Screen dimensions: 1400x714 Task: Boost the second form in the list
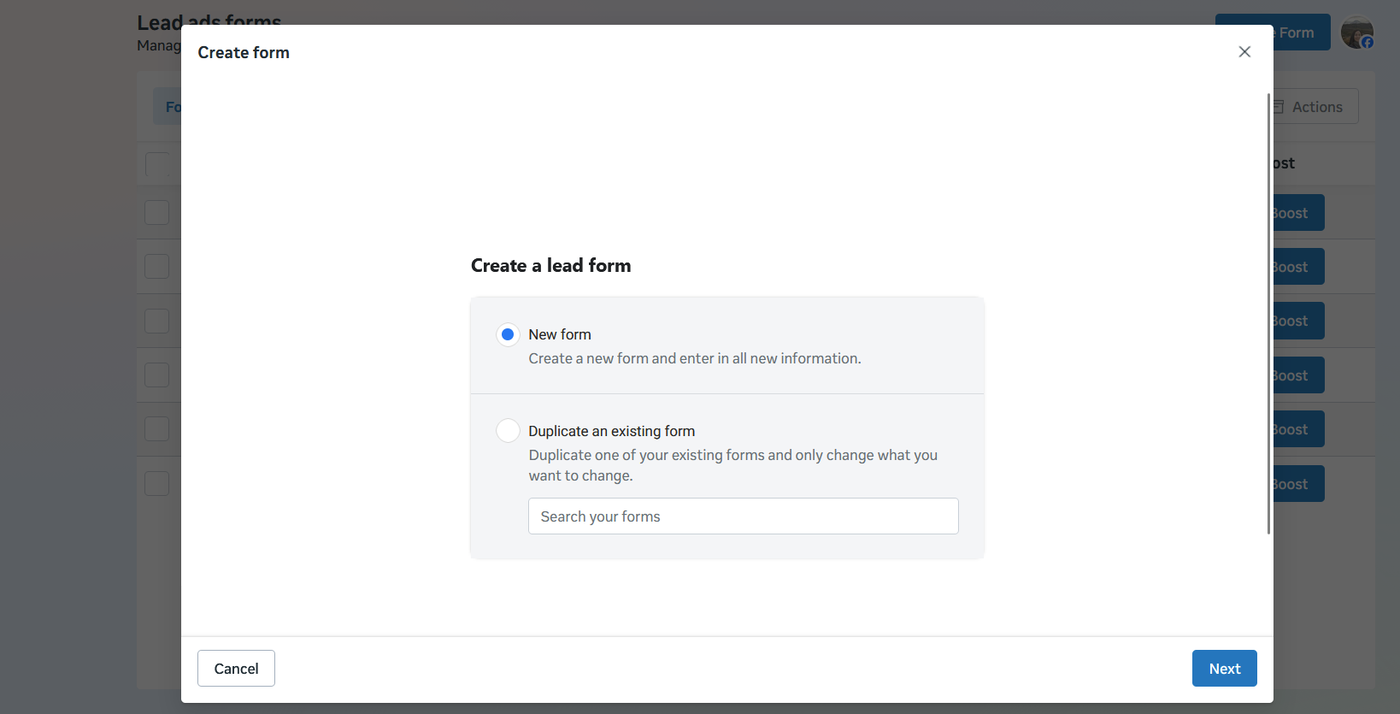point(1298,267)
